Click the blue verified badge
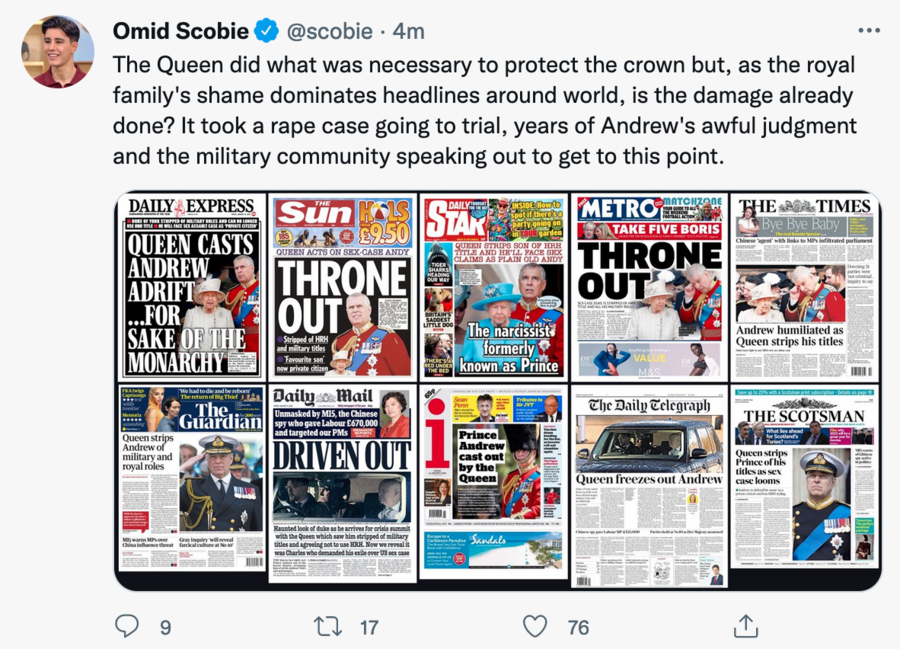 (266, 30)
